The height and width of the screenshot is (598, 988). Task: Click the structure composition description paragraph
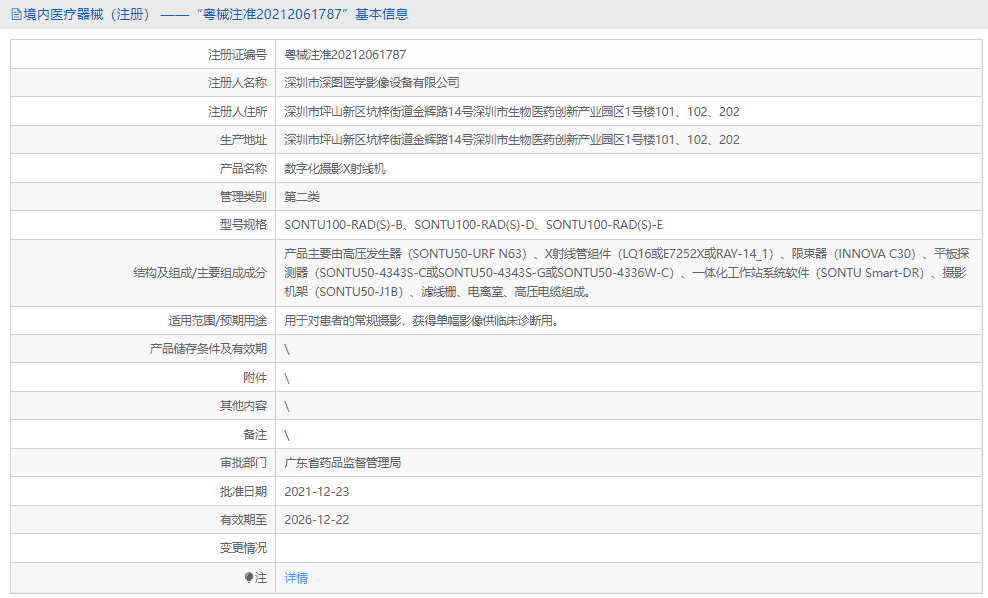(x=626, y=273)
